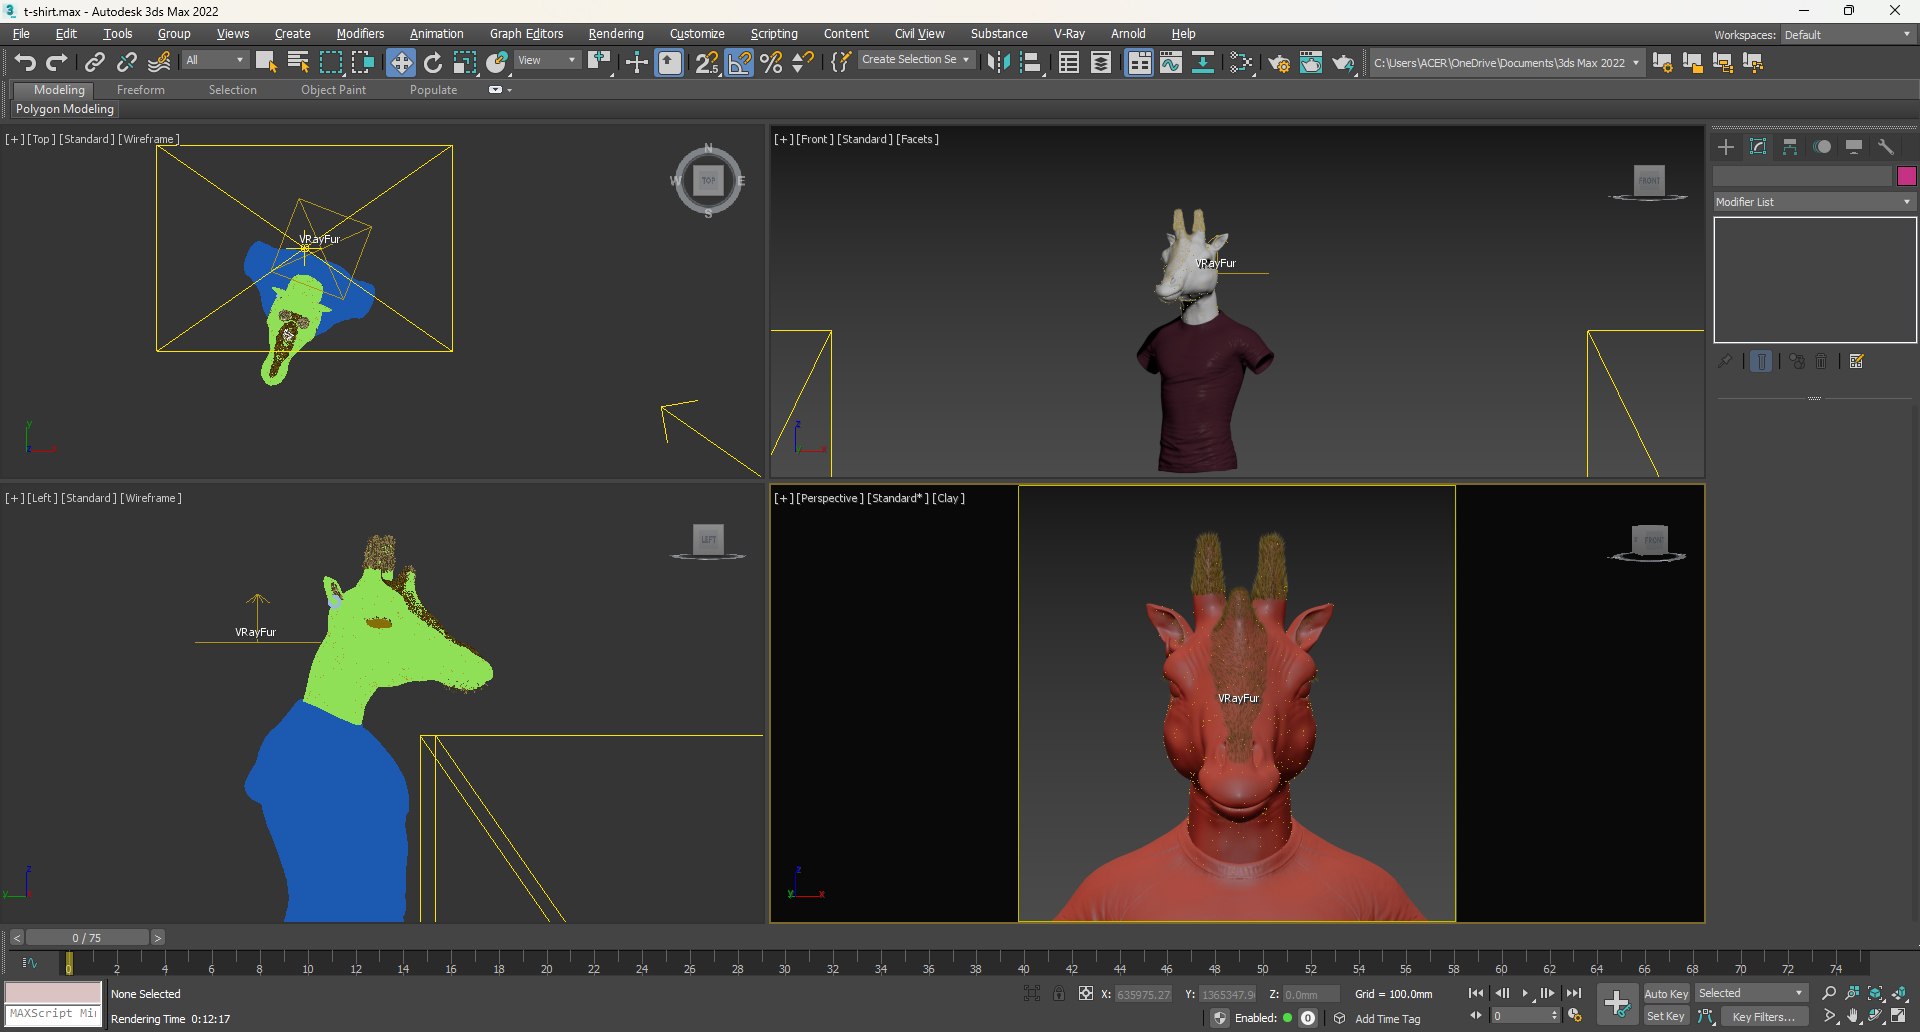This screenshot has height=1032, width=1920.
Task: Click the Undo arrow icon
Action: click(25, 63)
